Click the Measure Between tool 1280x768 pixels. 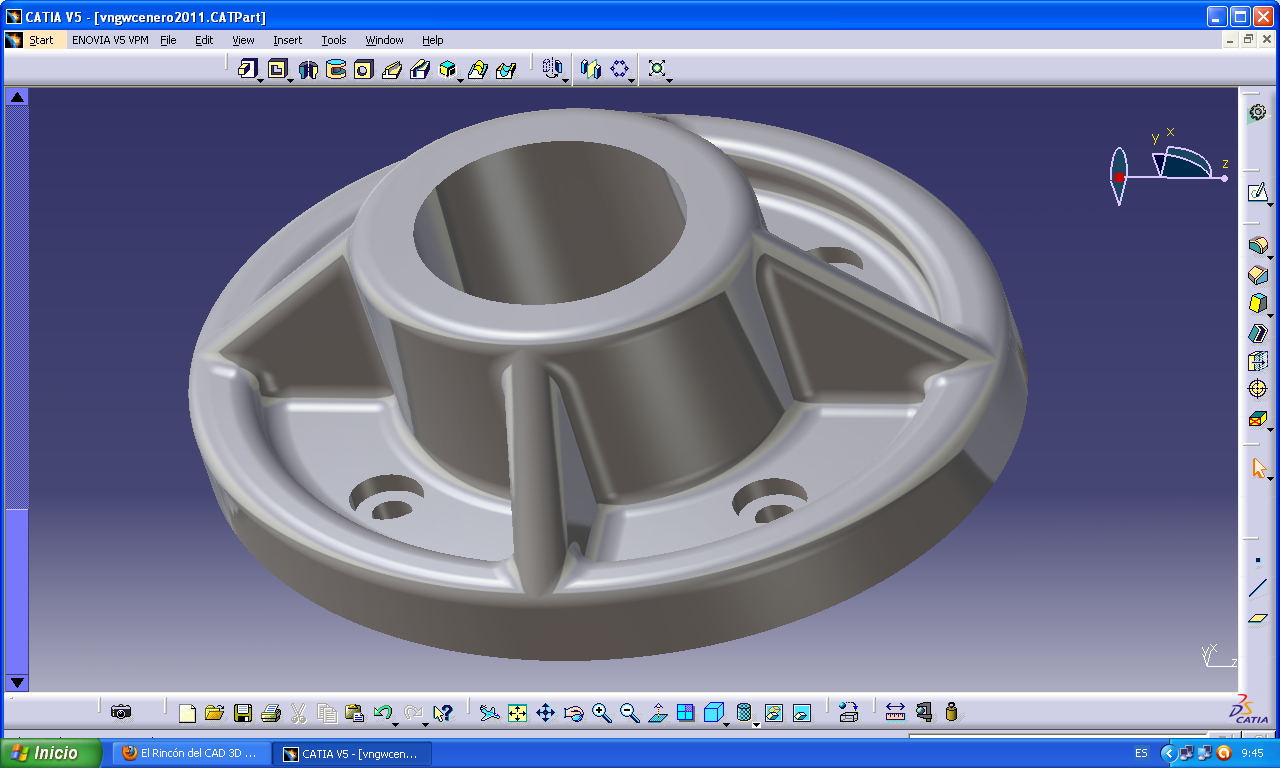coord(895,712)
